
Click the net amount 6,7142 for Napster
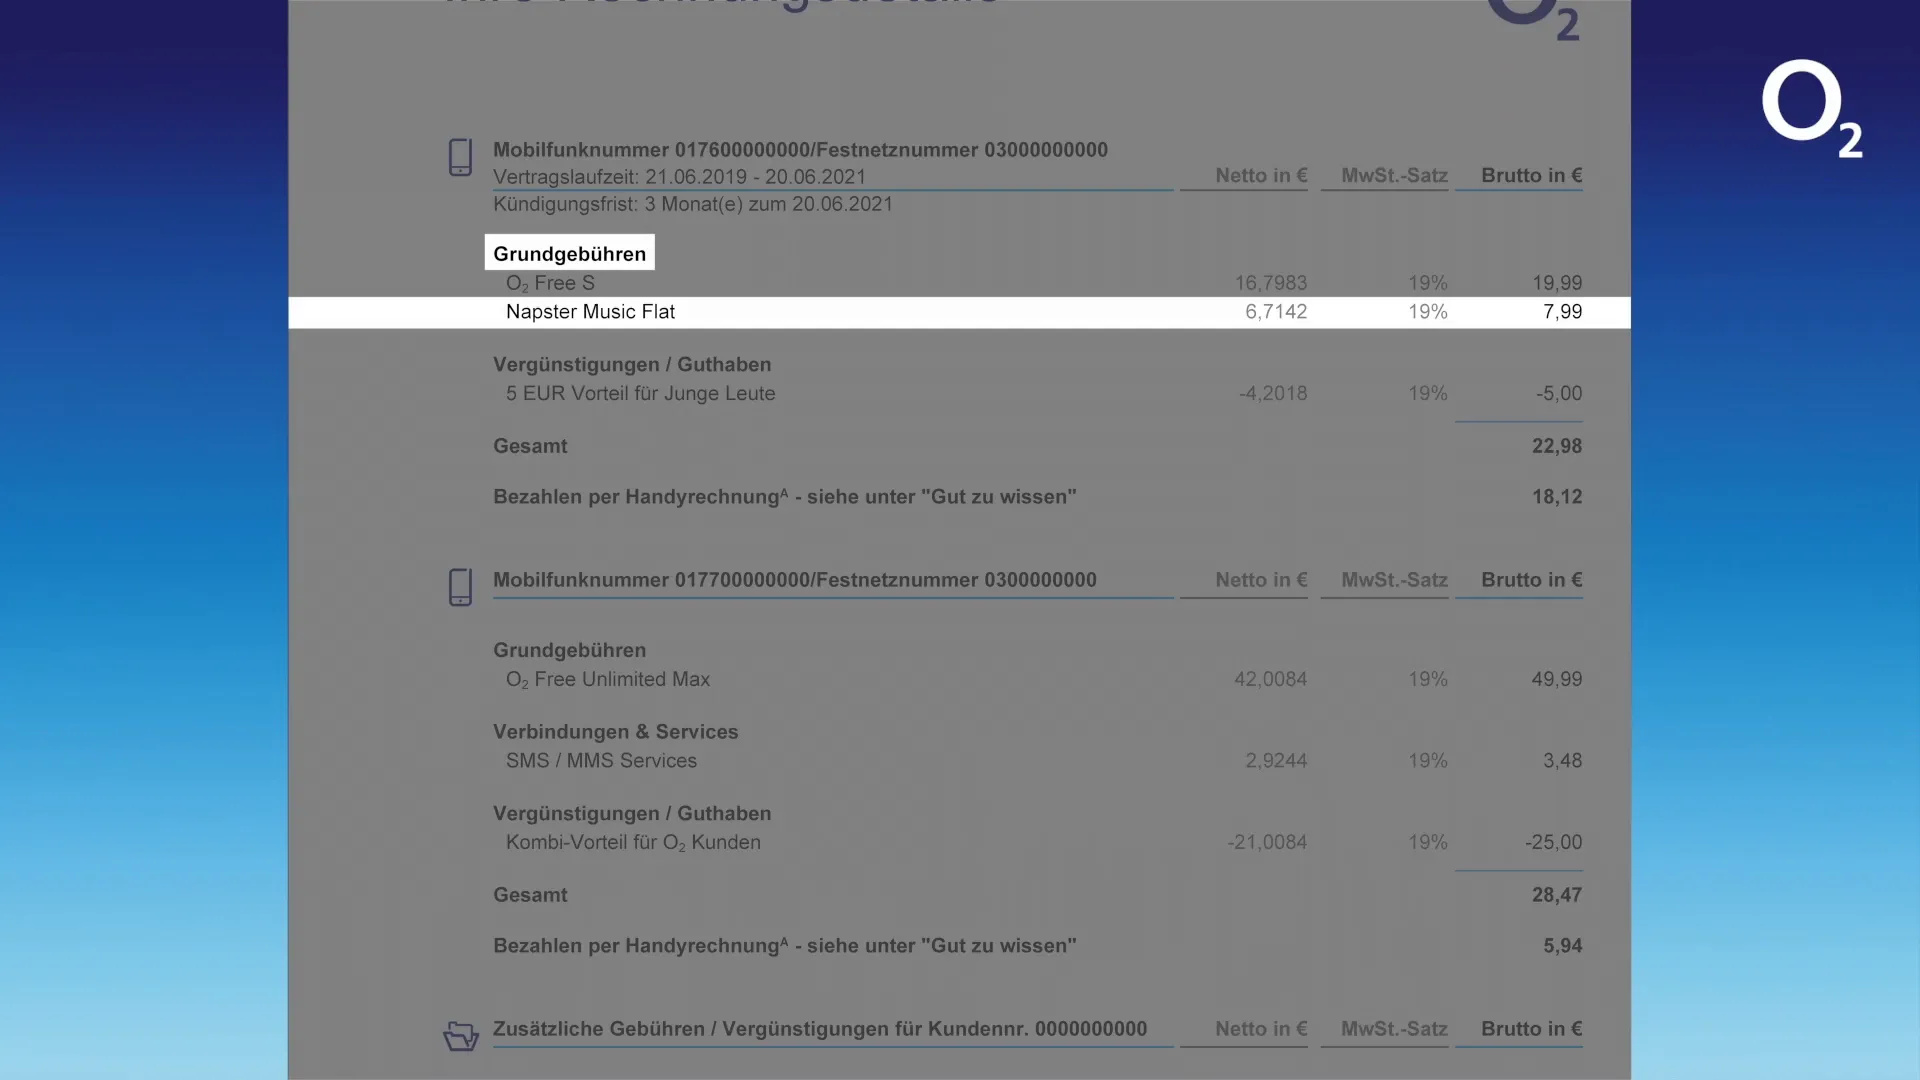(1276, 312)
